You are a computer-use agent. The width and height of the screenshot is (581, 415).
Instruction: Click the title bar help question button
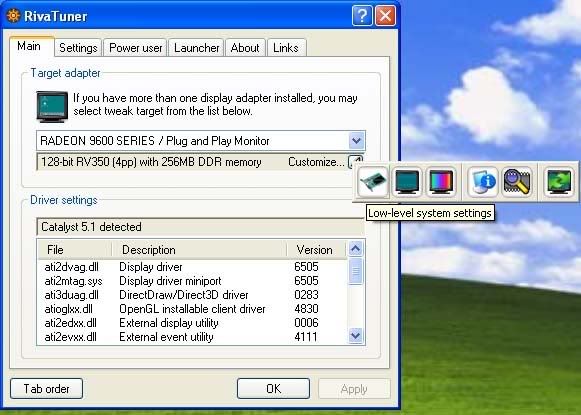[x=362, y=16]
